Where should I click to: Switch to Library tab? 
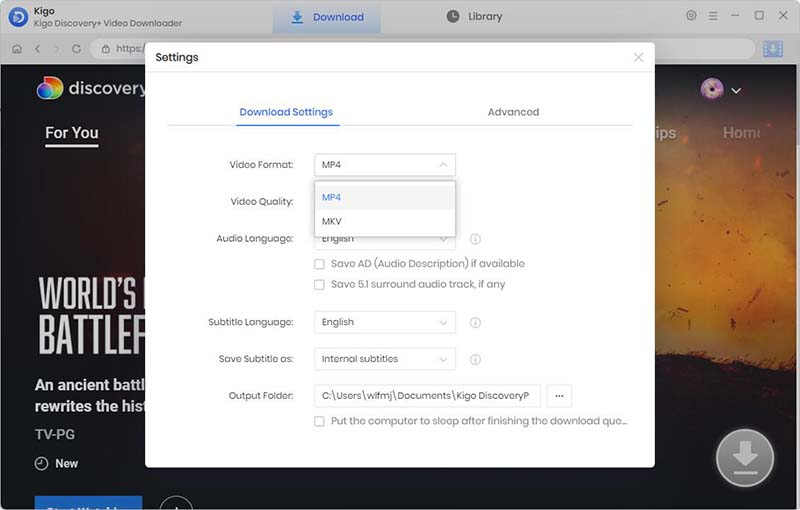click(474, 16)
